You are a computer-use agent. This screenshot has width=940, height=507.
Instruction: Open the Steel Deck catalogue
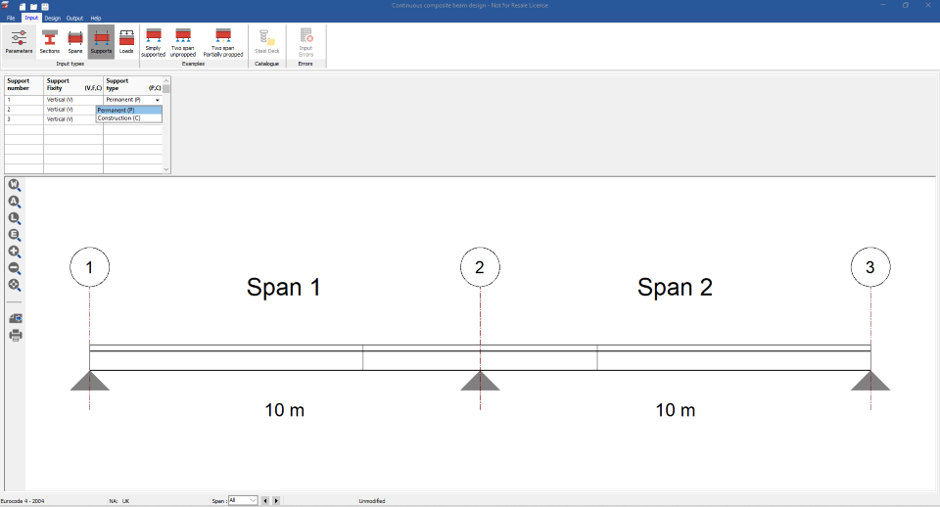tap(267, 41)
